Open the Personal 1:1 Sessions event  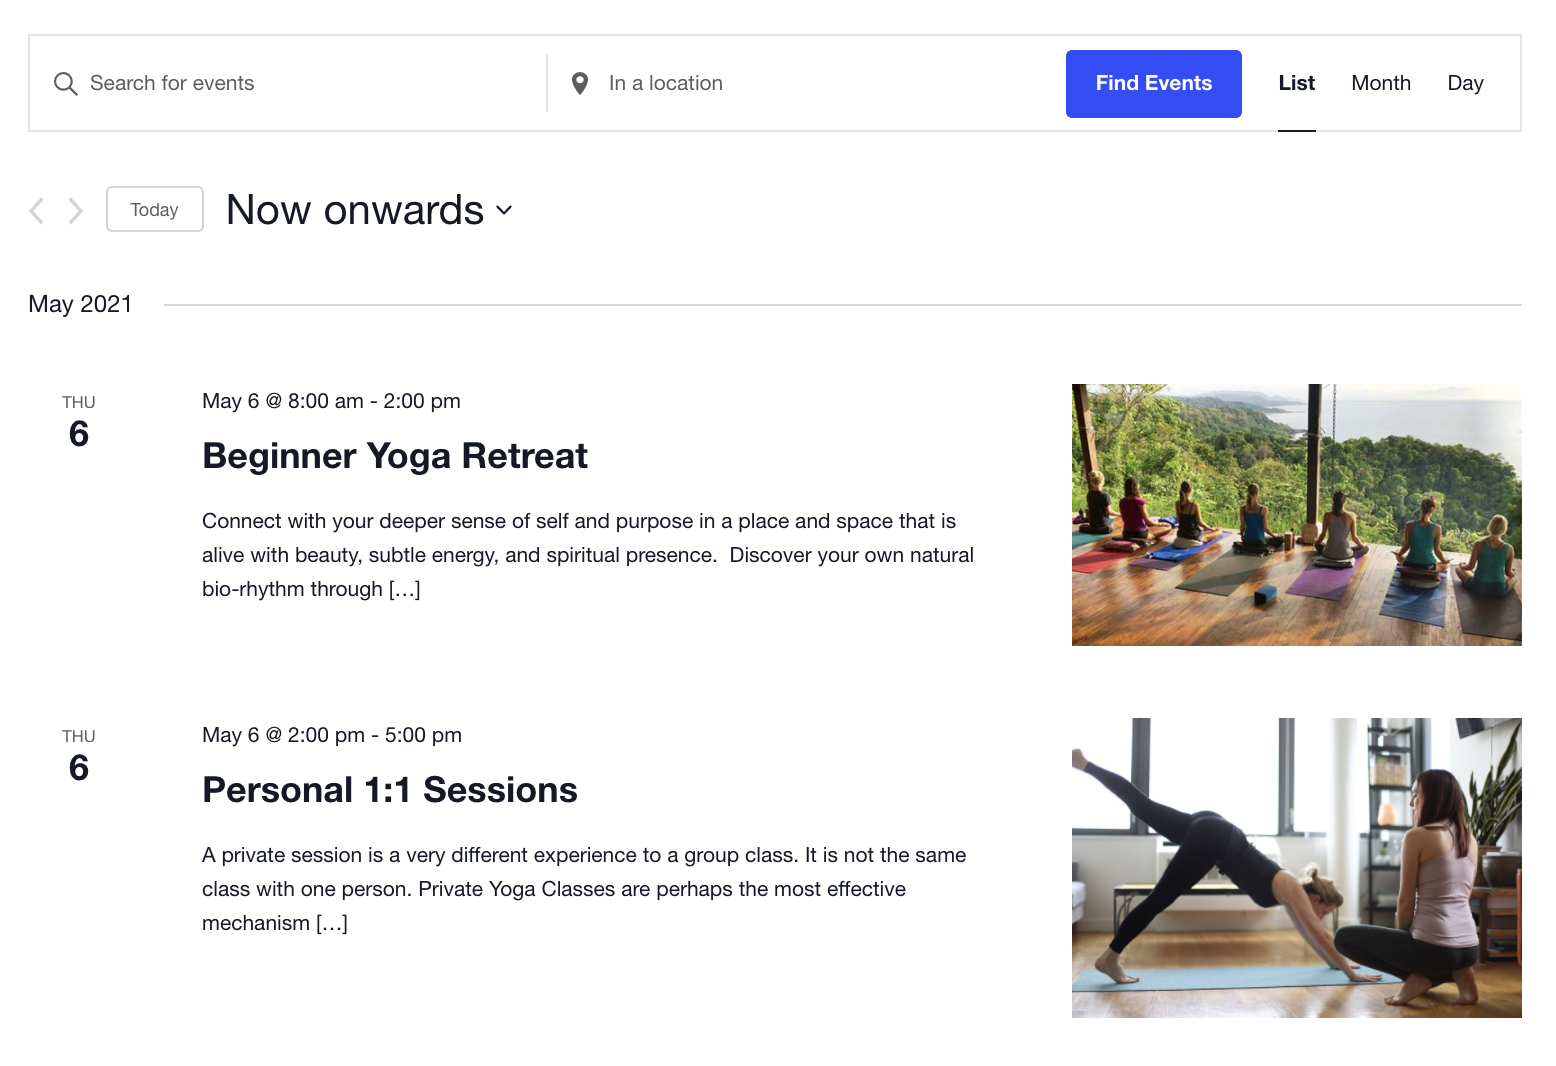[390, 790]
